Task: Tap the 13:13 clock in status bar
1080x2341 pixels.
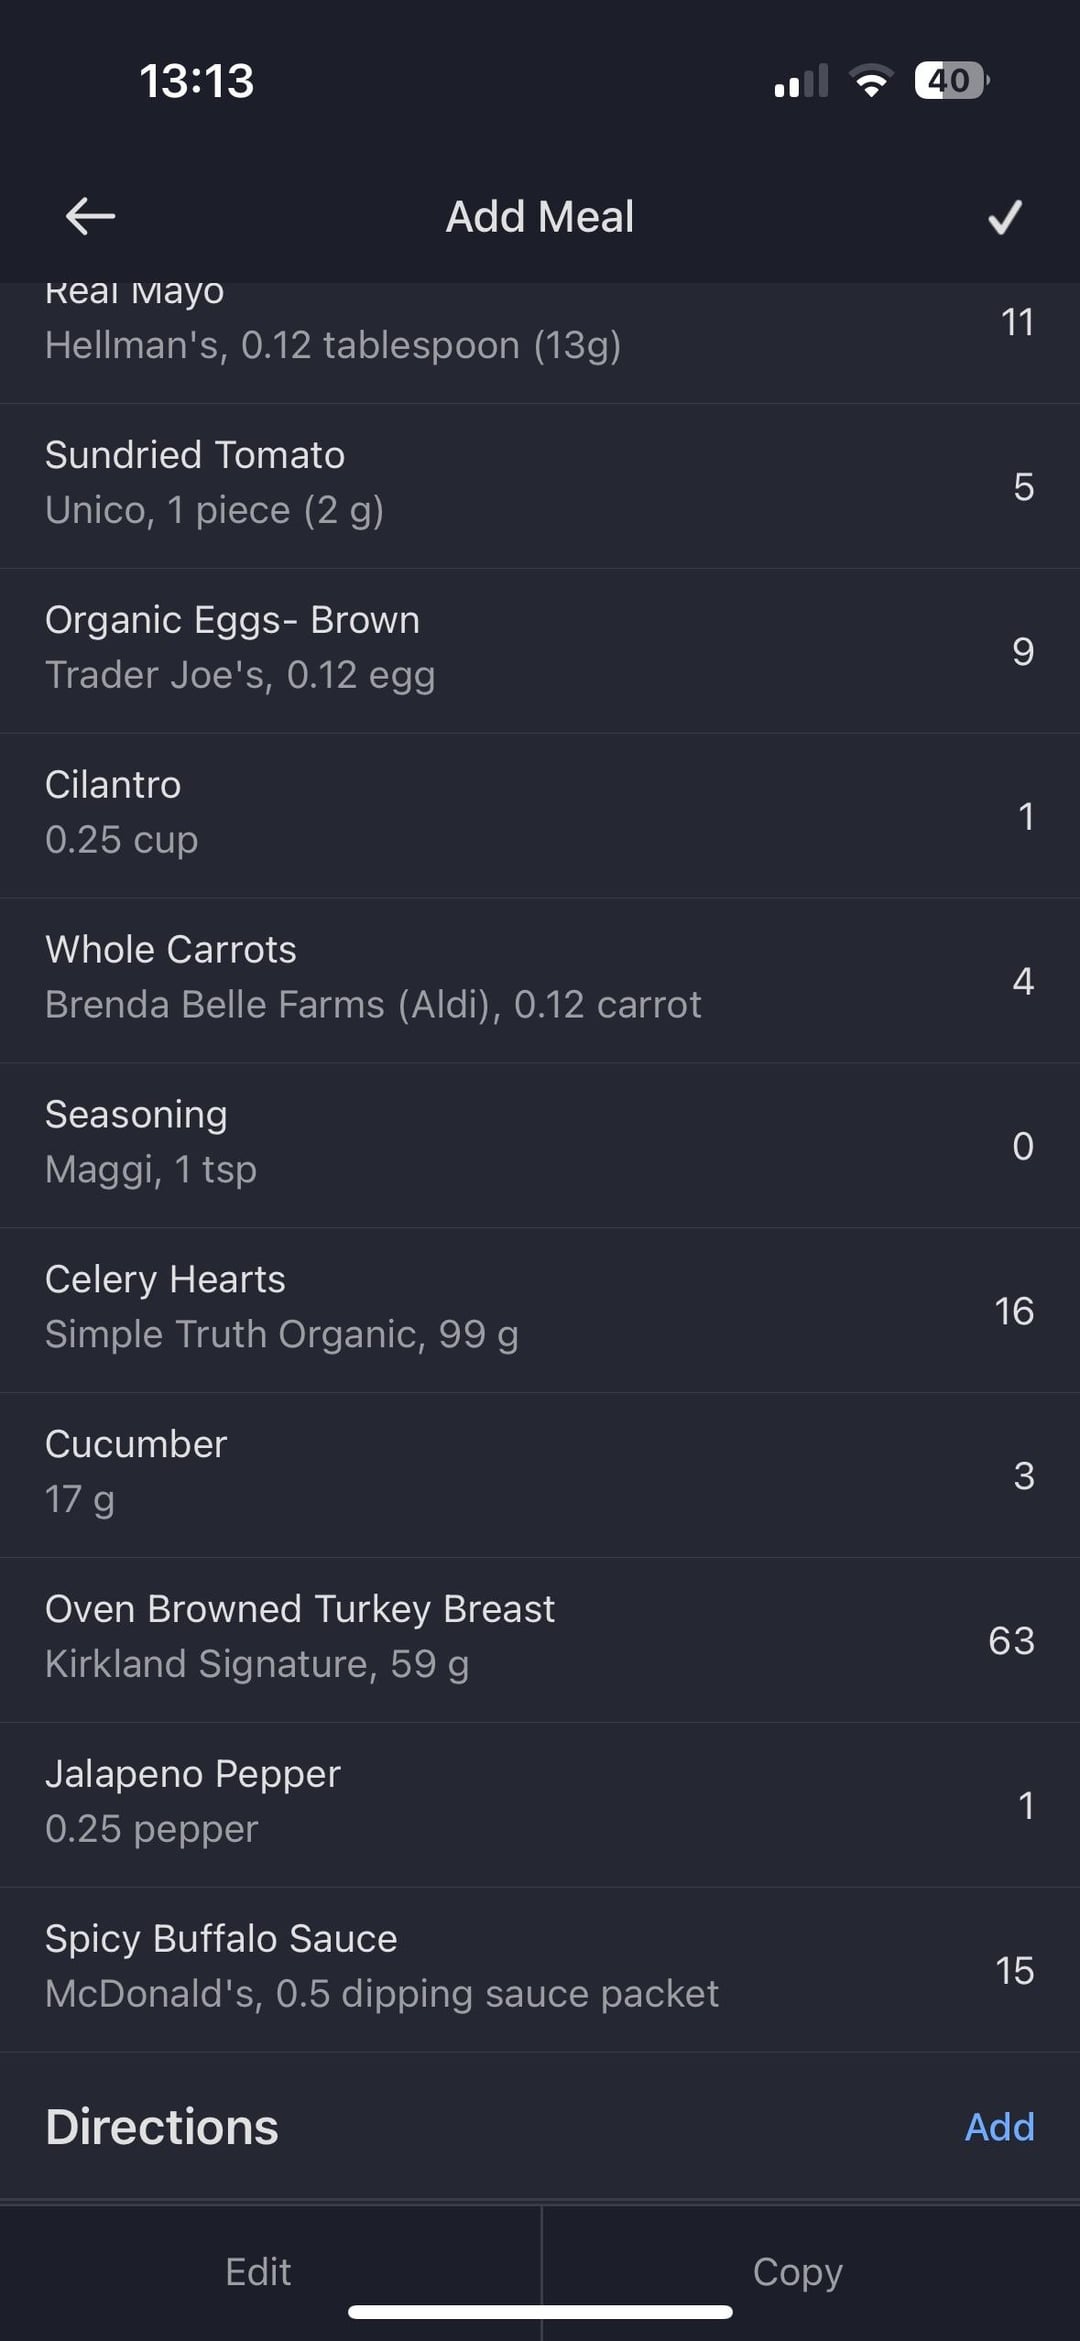Action: [197, 81]
